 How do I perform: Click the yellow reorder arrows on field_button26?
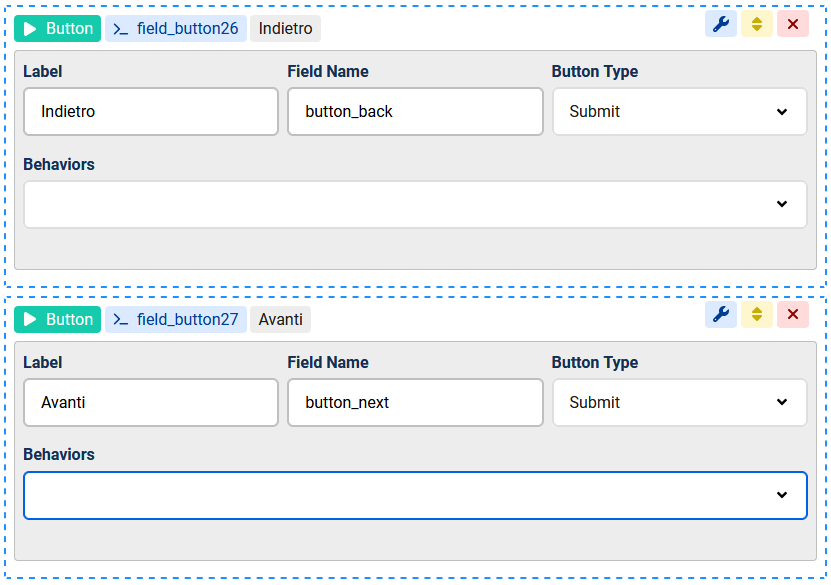click(757, 24)
